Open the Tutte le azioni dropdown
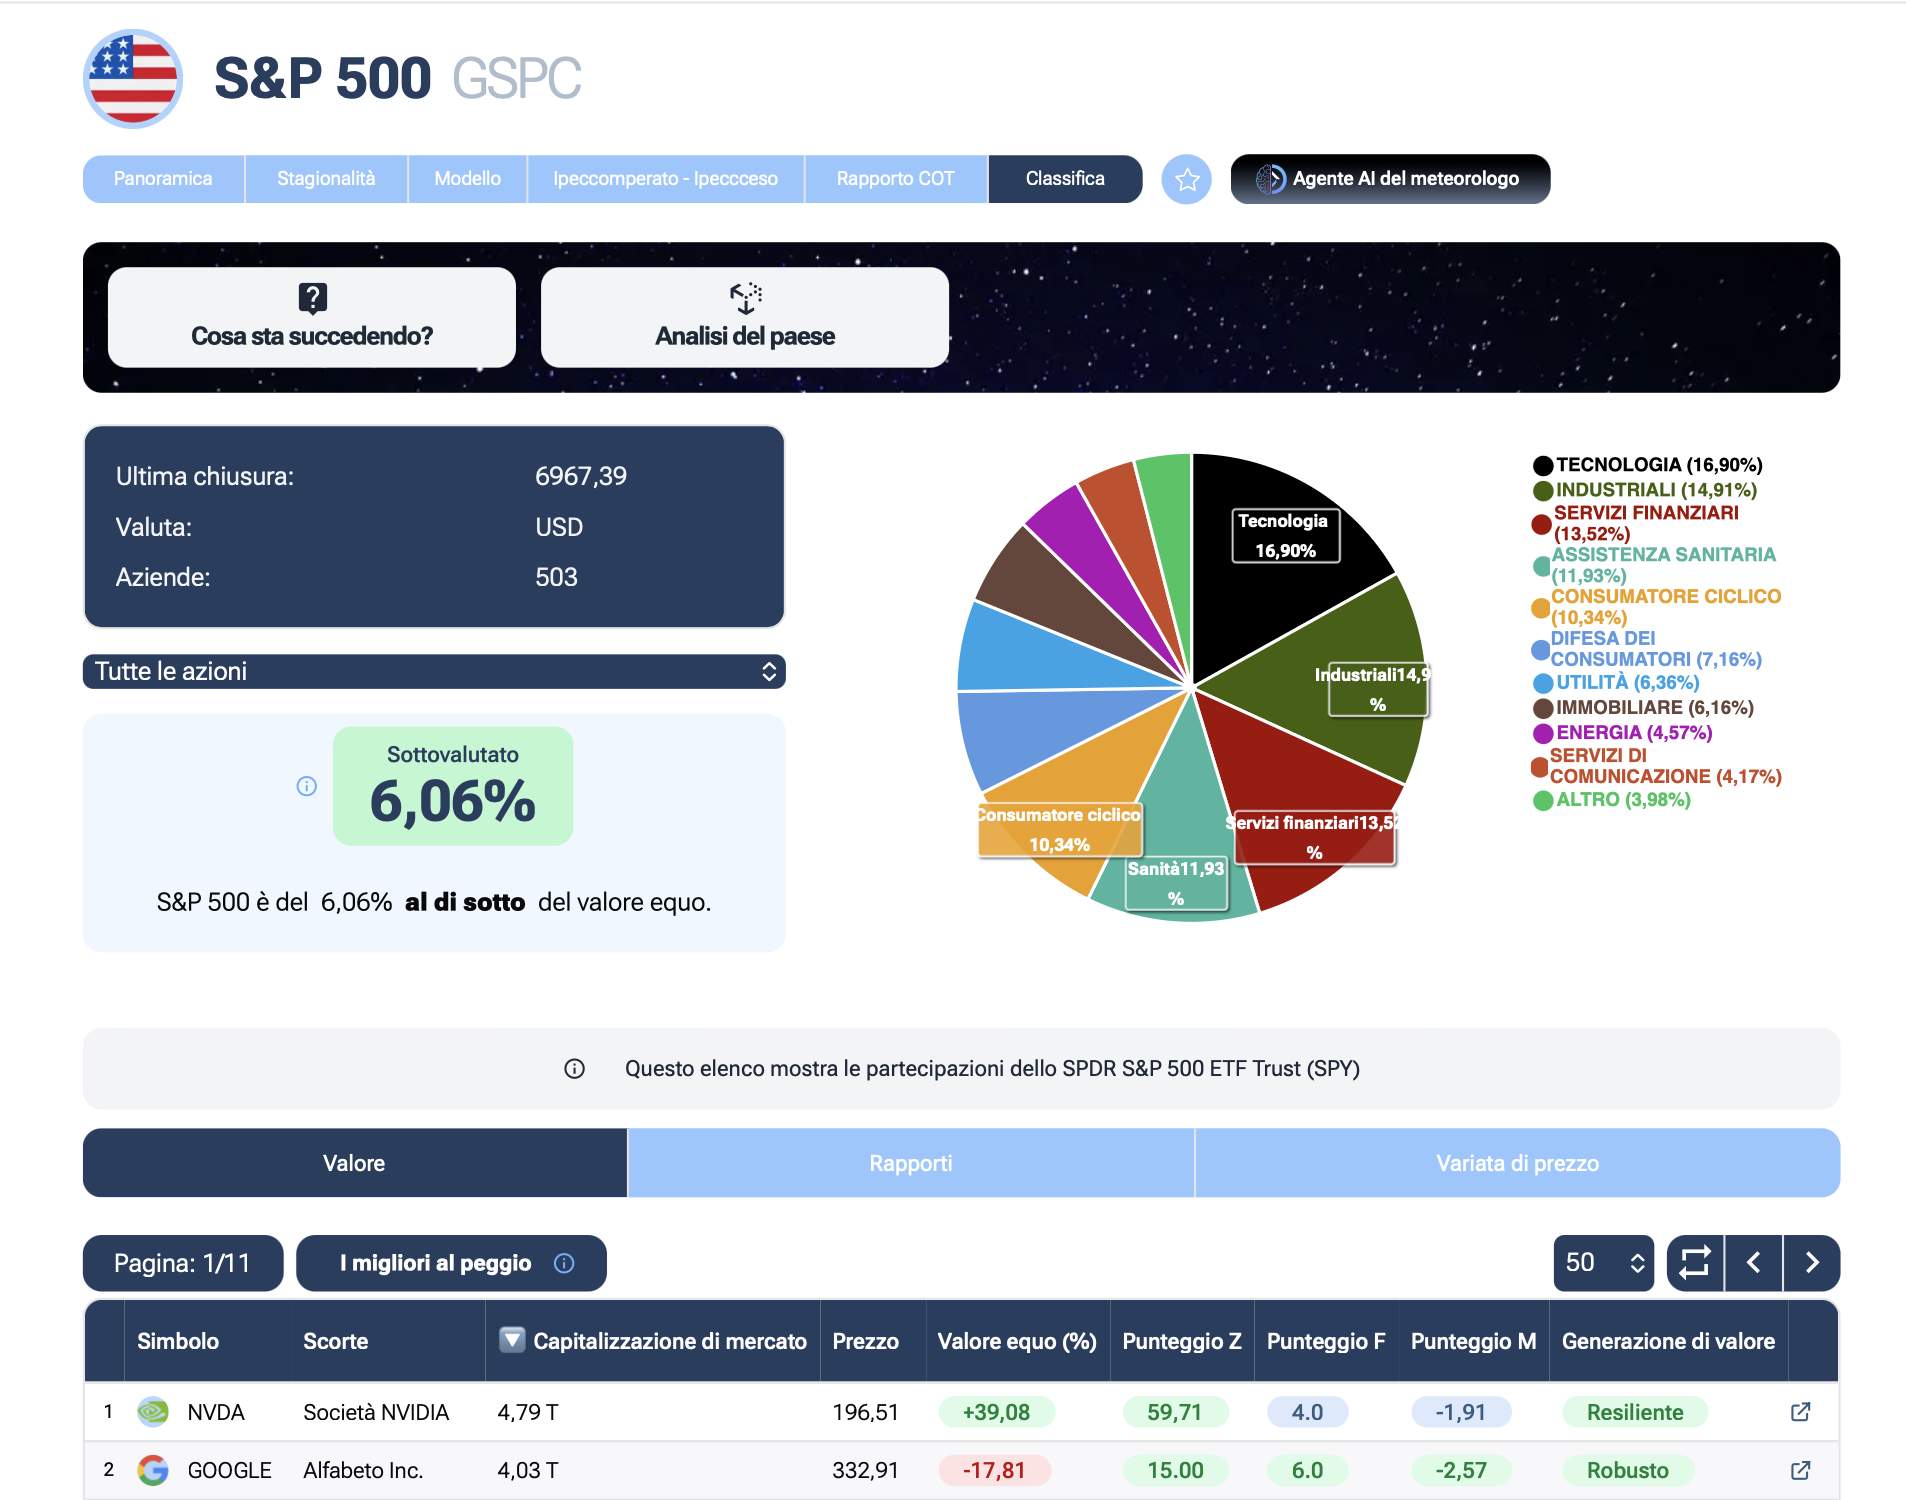This screenshot has width=1906, height=1500. pos(434,672)
